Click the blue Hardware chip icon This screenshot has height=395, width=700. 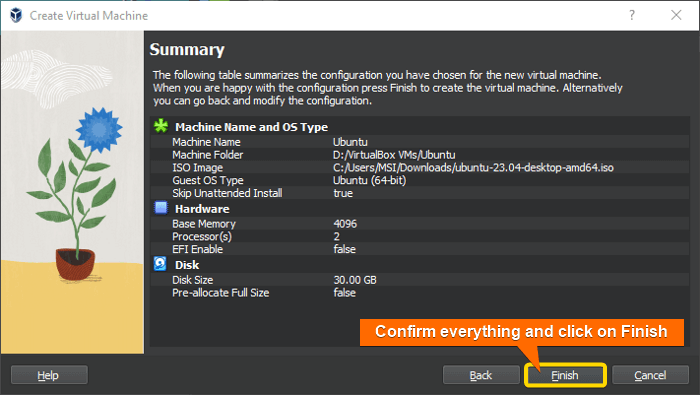(161, 208)
